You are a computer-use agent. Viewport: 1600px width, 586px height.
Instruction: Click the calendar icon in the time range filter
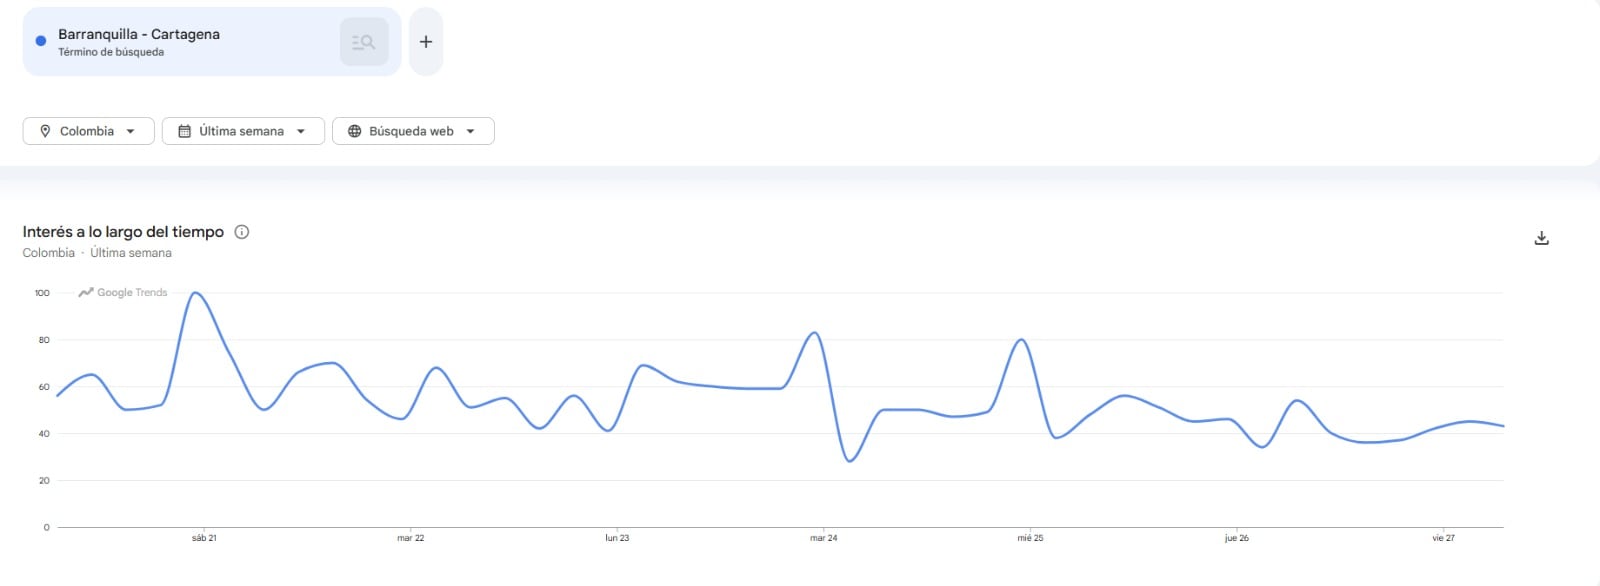tap(185, 130)
